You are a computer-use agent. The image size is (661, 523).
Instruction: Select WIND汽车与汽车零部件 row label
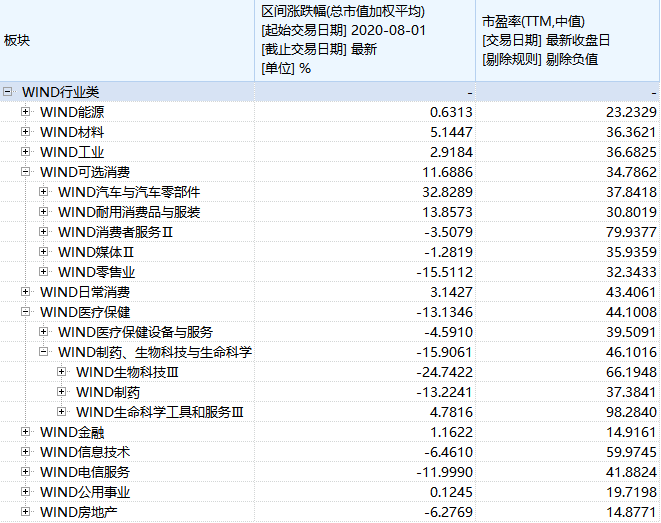click(x=129, y=192)
